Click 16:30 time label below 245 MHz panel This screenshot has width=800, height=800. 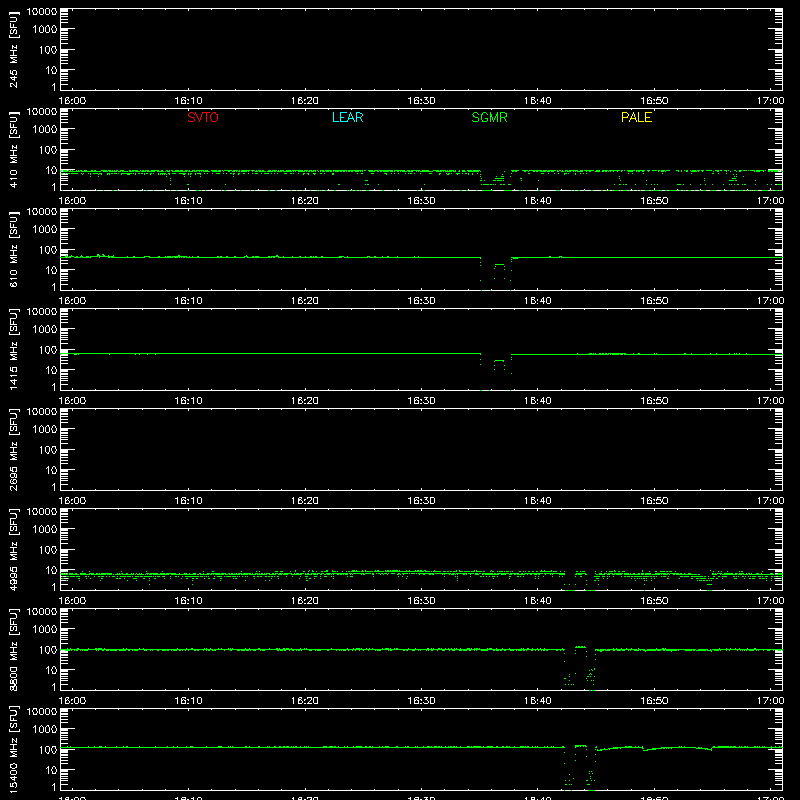pyautogui.click(x=421, y=101)
